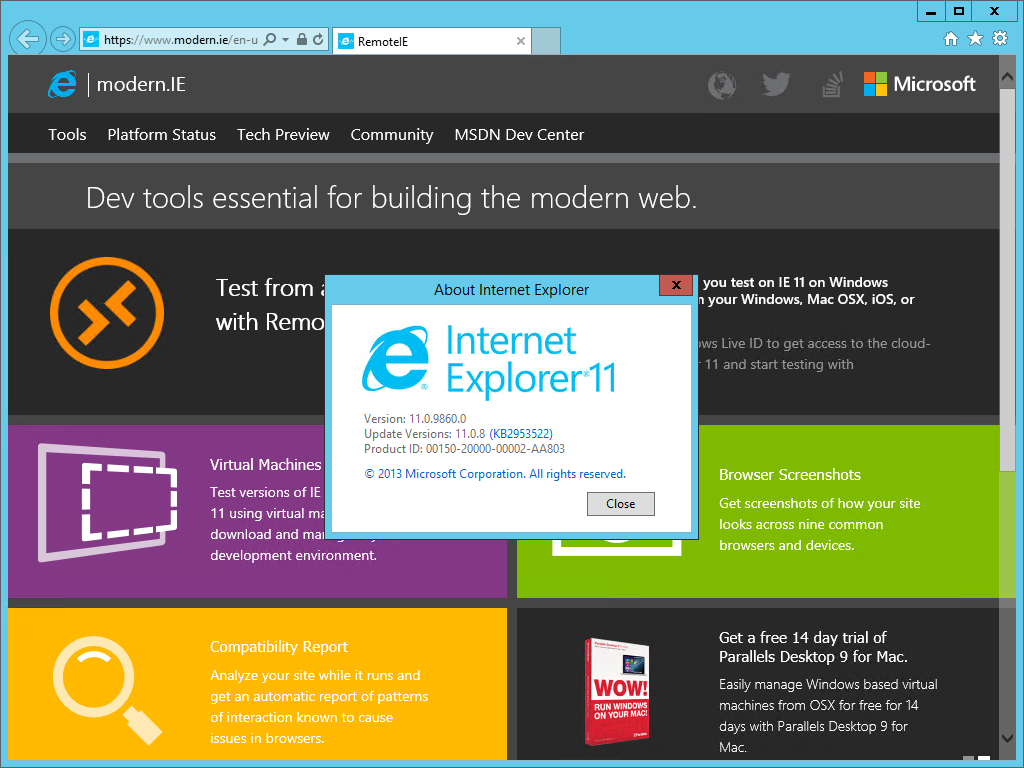Screen dimensions: 1024x768
Task: Click the vertical scrollbar thumb
Action: pos(1007,278)
